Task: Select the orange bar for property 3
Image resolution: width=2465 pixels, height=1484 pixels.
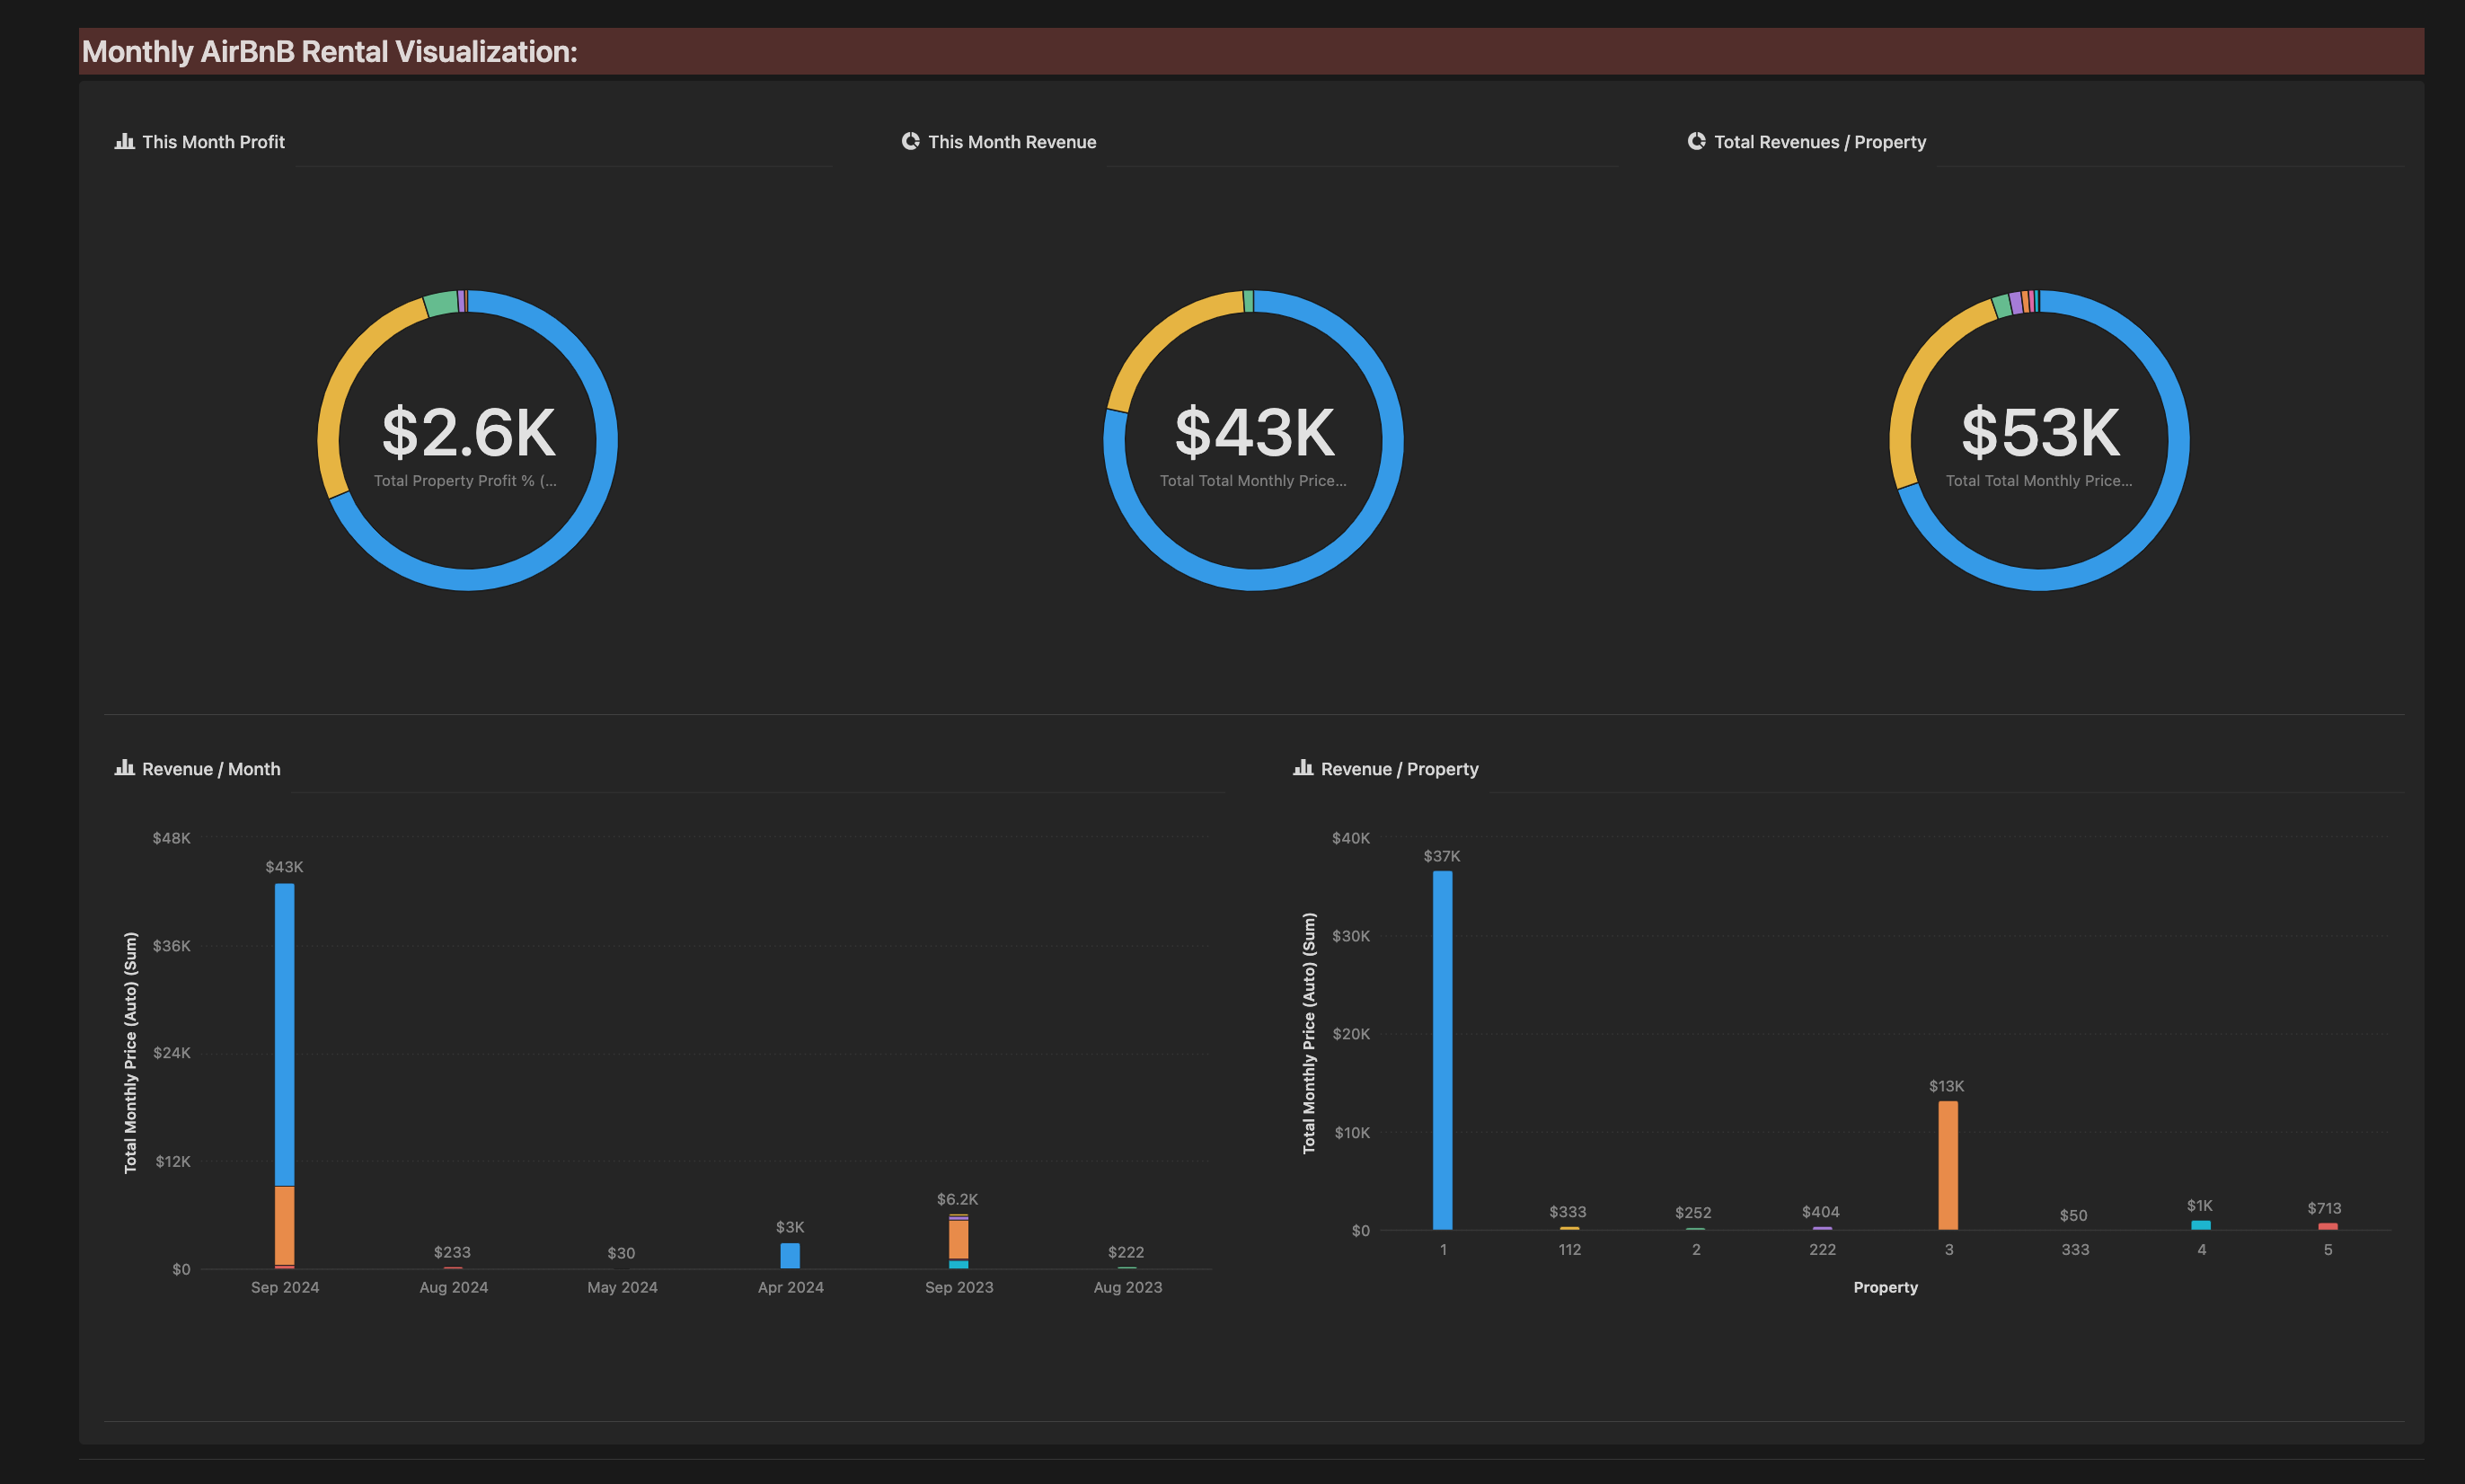Action: coord(1948,1165)
